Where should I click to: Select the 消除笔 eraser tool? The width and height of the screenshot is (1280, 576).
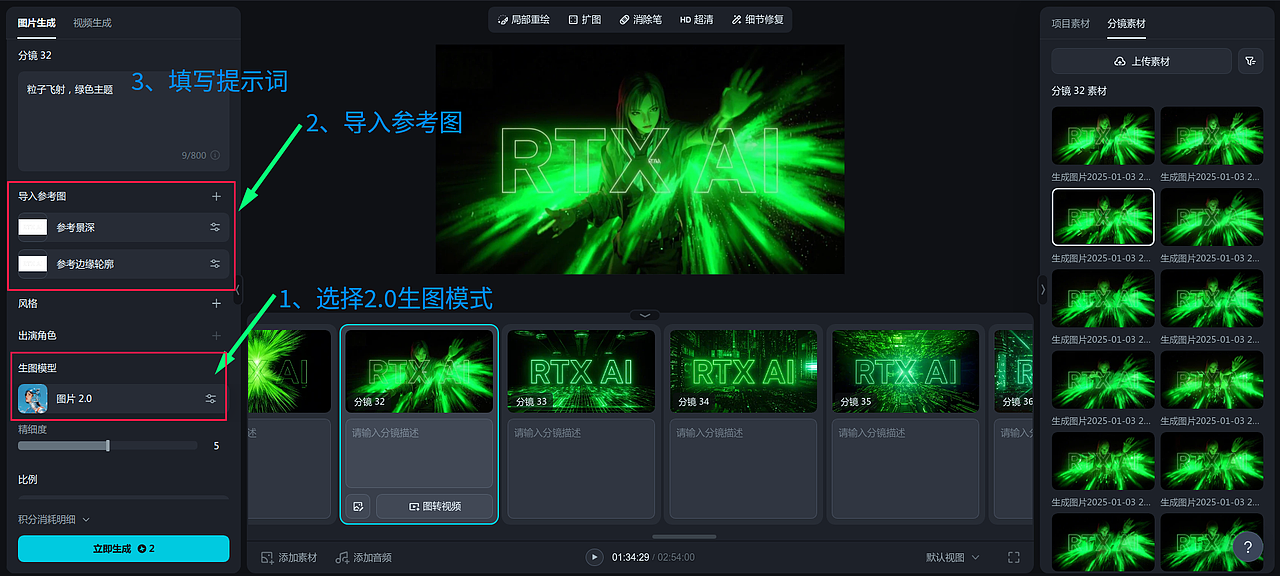tap(640, 19)
